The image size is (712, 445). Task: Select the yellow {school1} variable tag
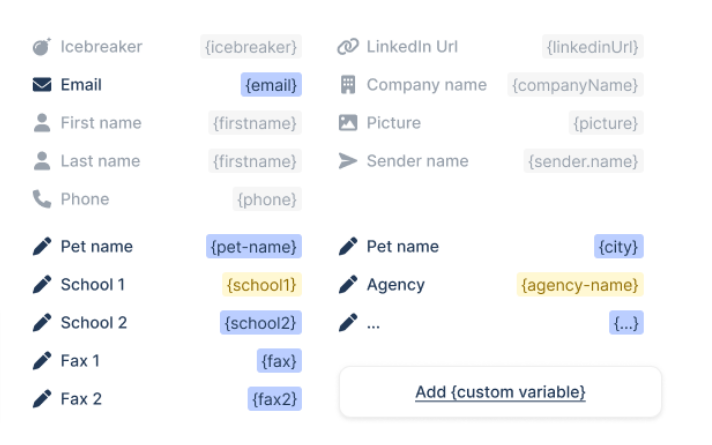262,285
